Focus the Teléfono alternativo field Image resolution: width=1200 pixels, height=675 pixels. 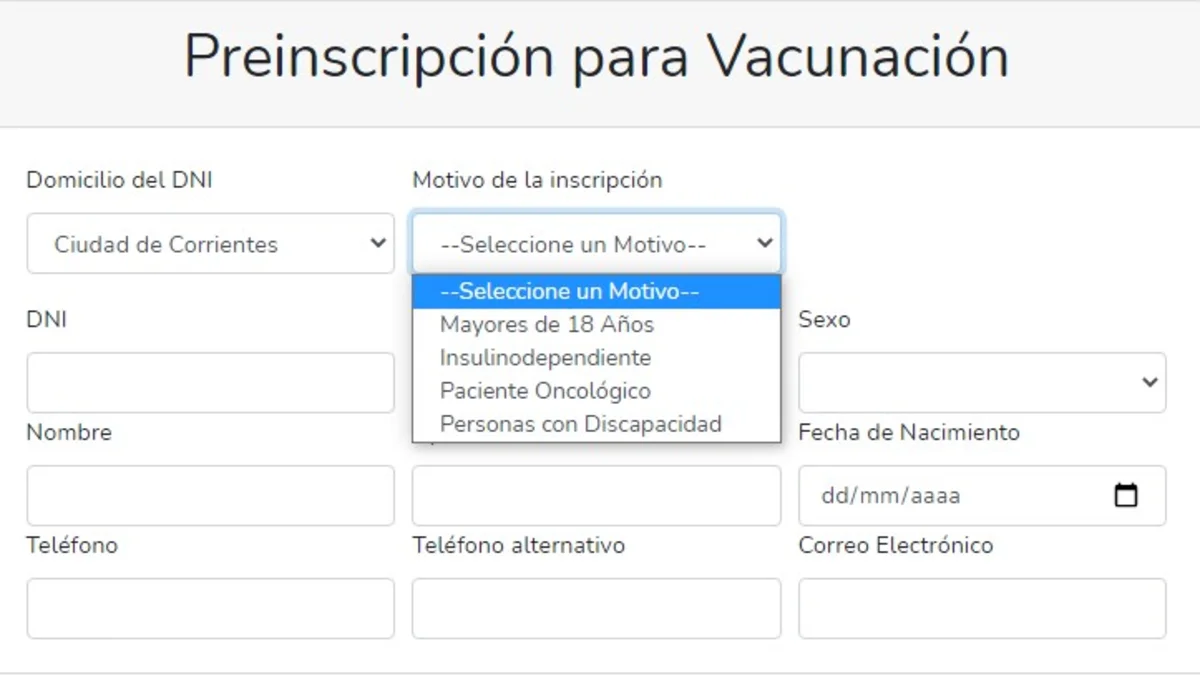pyautogui.click(x=596, y=608)
